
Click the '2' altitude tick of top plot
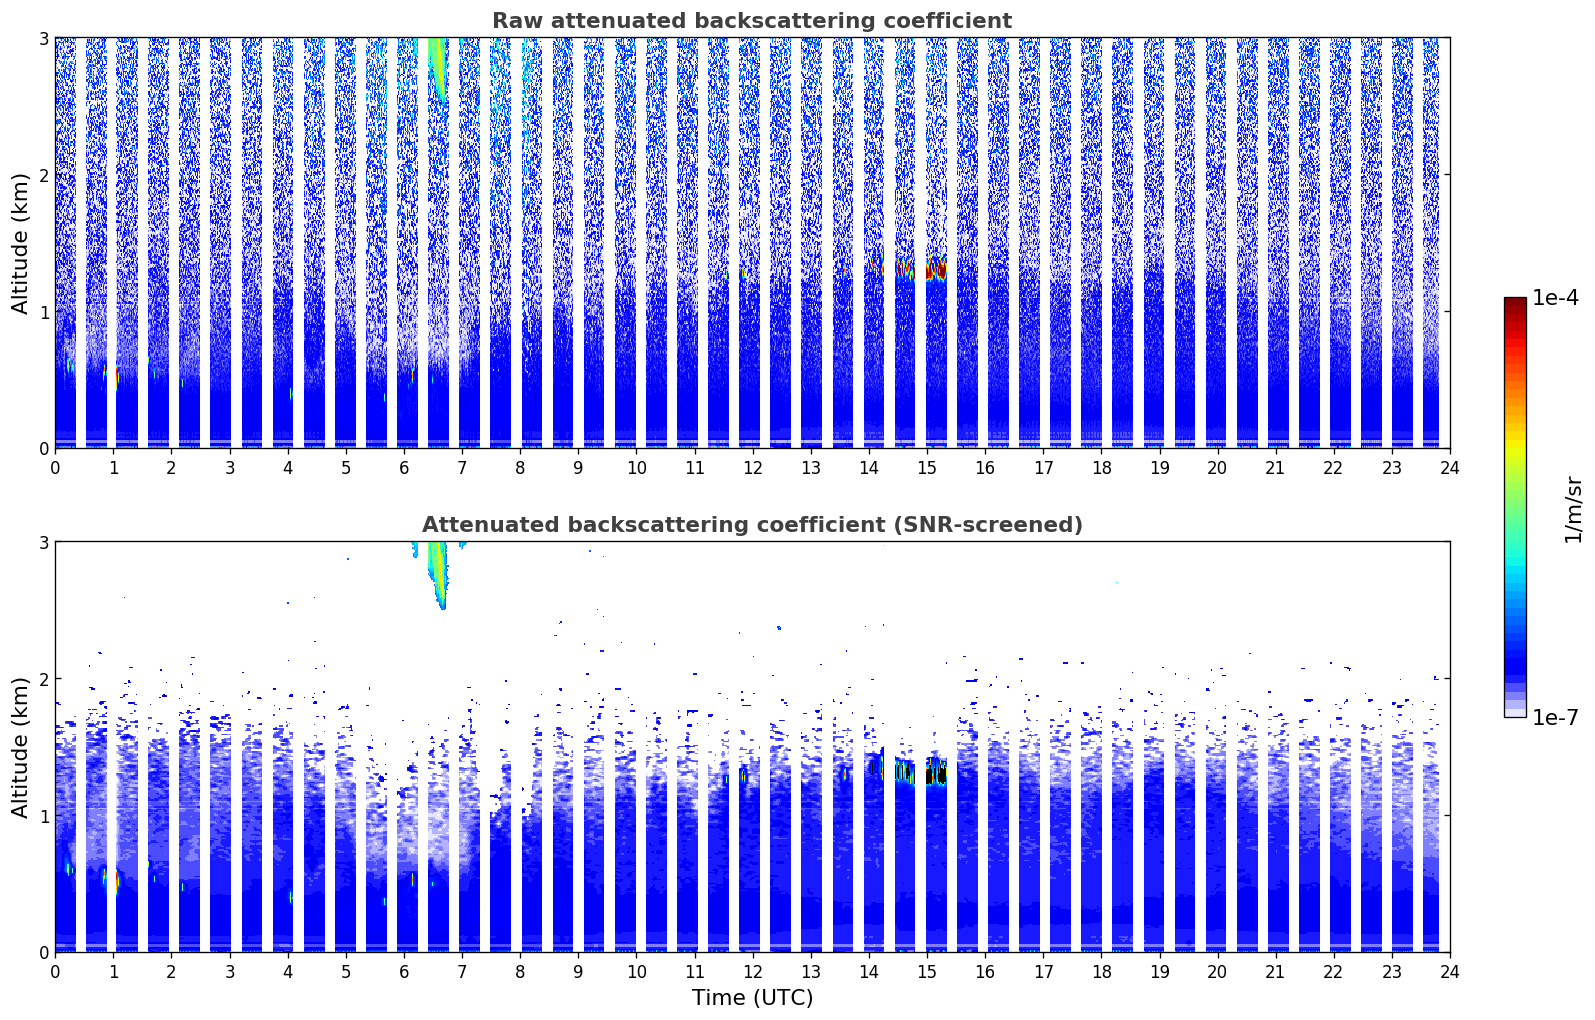pos(43,175)
